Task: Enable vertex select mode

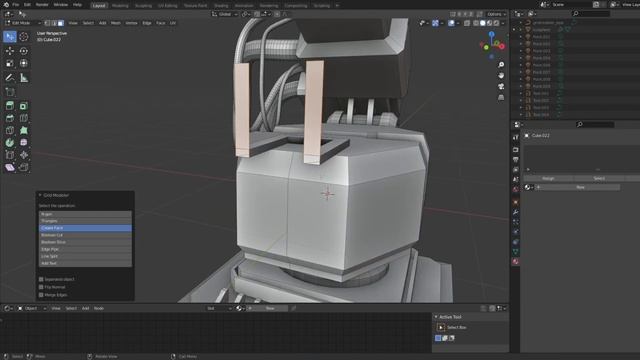Action: (47, 23)
